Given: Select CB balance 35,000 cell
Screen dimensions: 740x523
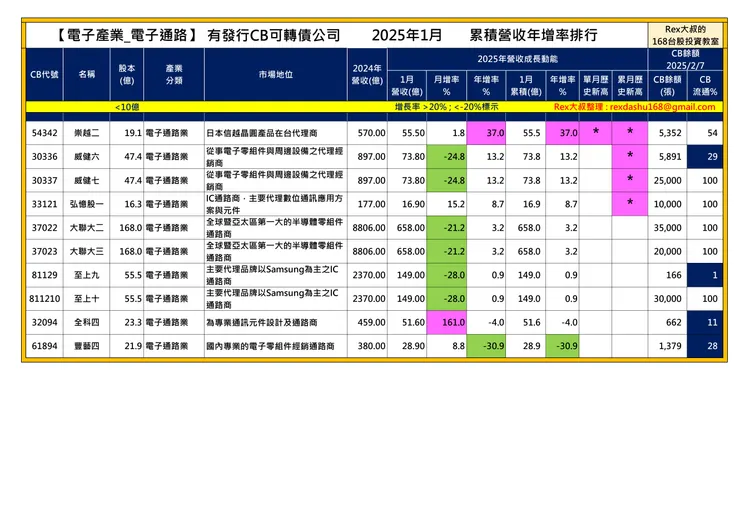Looking at the screenshot, I should [x=667, y=228].
